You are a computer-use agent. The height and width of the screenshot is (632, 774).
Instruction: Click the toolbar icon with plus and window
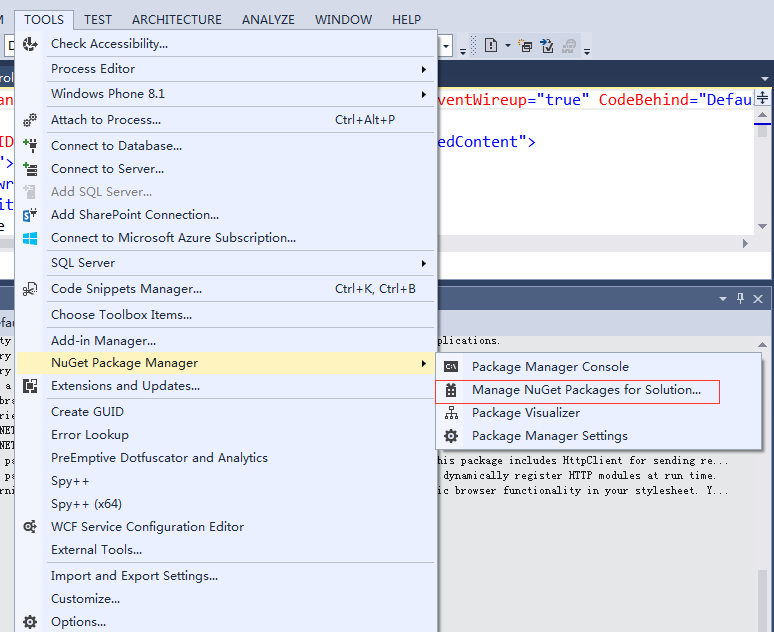[x=525, y=46]
